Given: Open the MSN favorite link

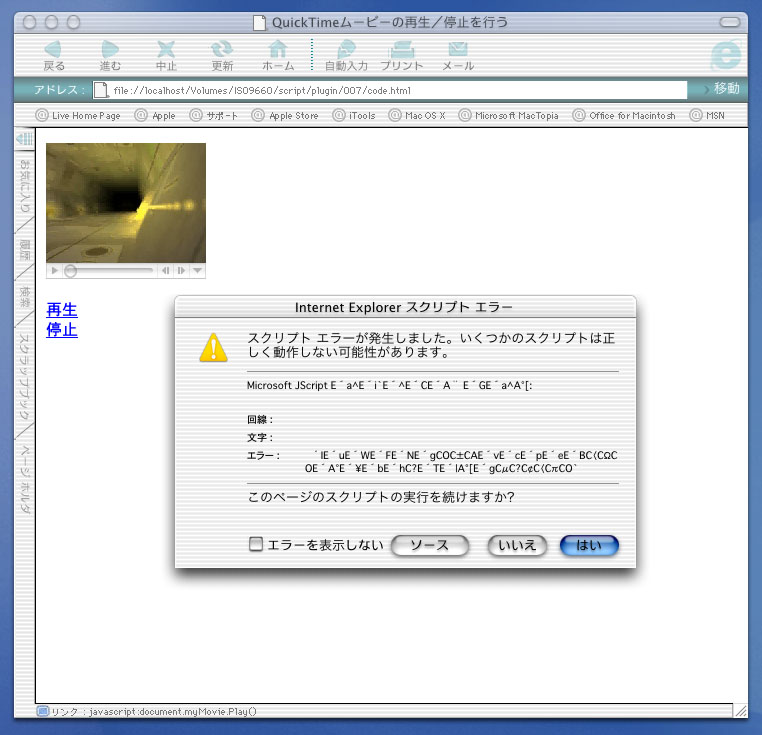Looking at the screenshot, I should point(708,116).
